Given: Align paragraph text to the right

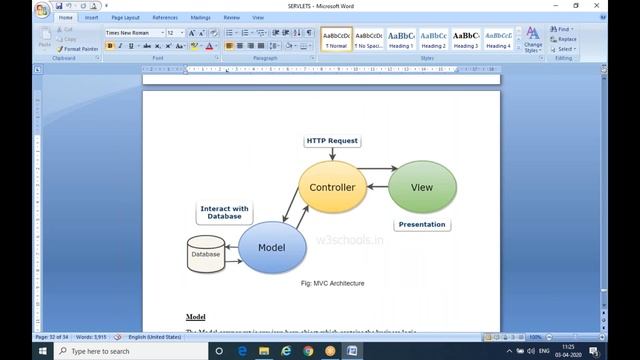Looking at the screenshot, I should (251, 46).
